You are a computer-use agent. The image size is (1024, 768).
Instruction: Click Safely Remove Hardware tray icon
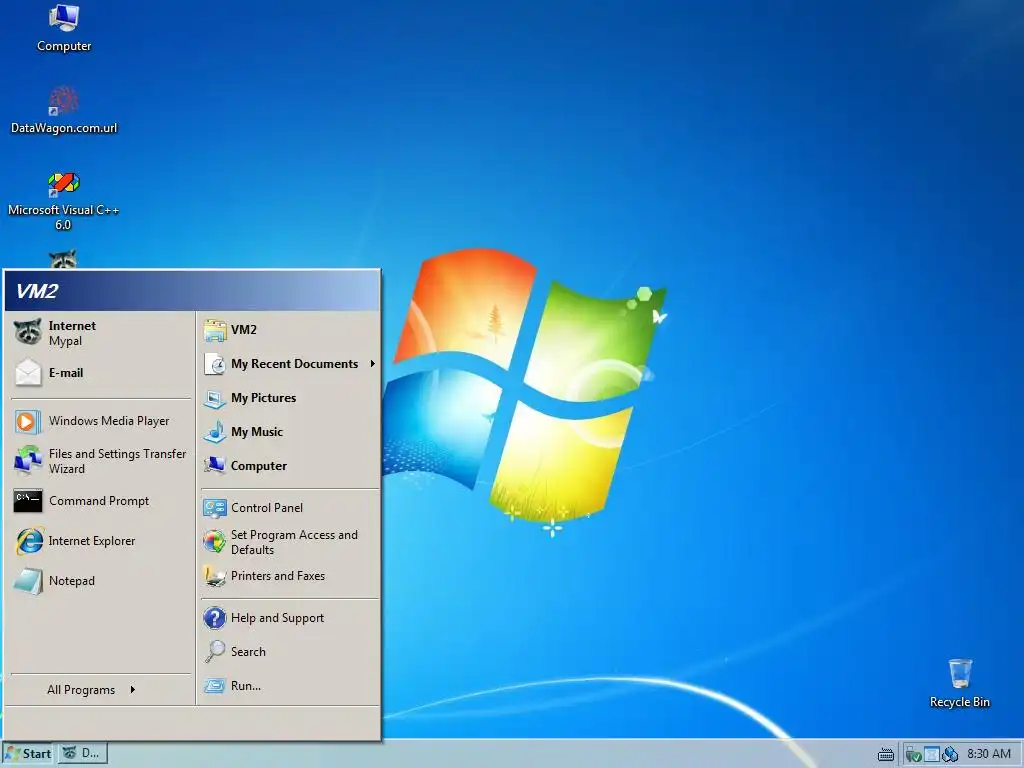point(913,754)
